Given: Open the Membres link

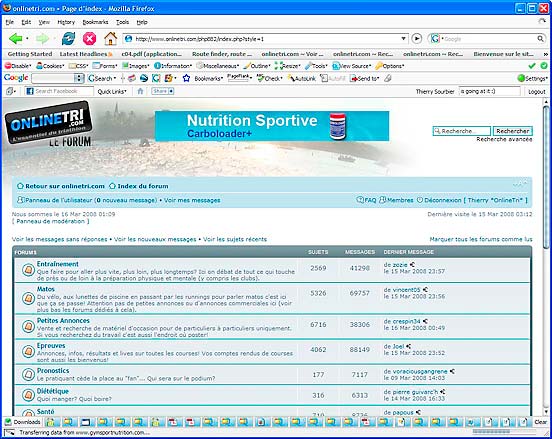Looking at the screenshot, I should [x=397, y=200].
